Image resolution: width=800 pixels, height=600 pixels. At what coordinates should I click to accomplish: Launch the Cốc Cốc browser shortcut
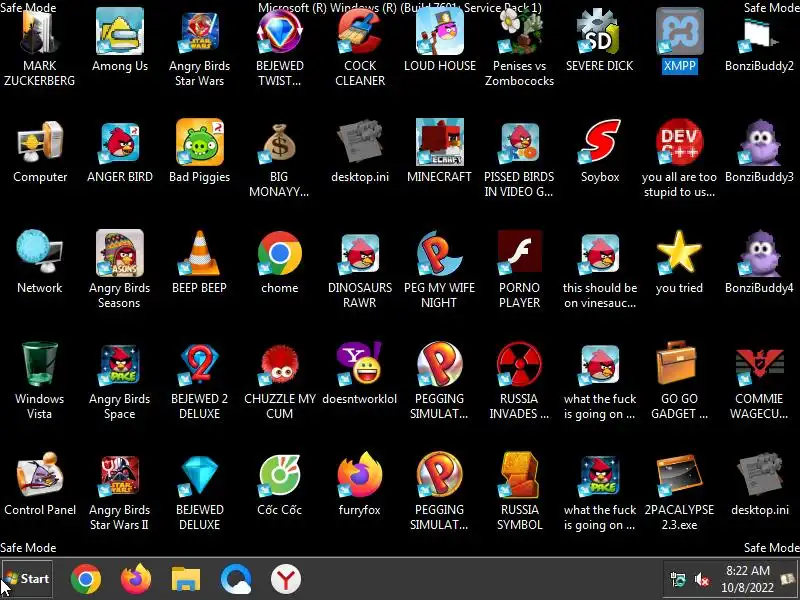coord(280,476)
